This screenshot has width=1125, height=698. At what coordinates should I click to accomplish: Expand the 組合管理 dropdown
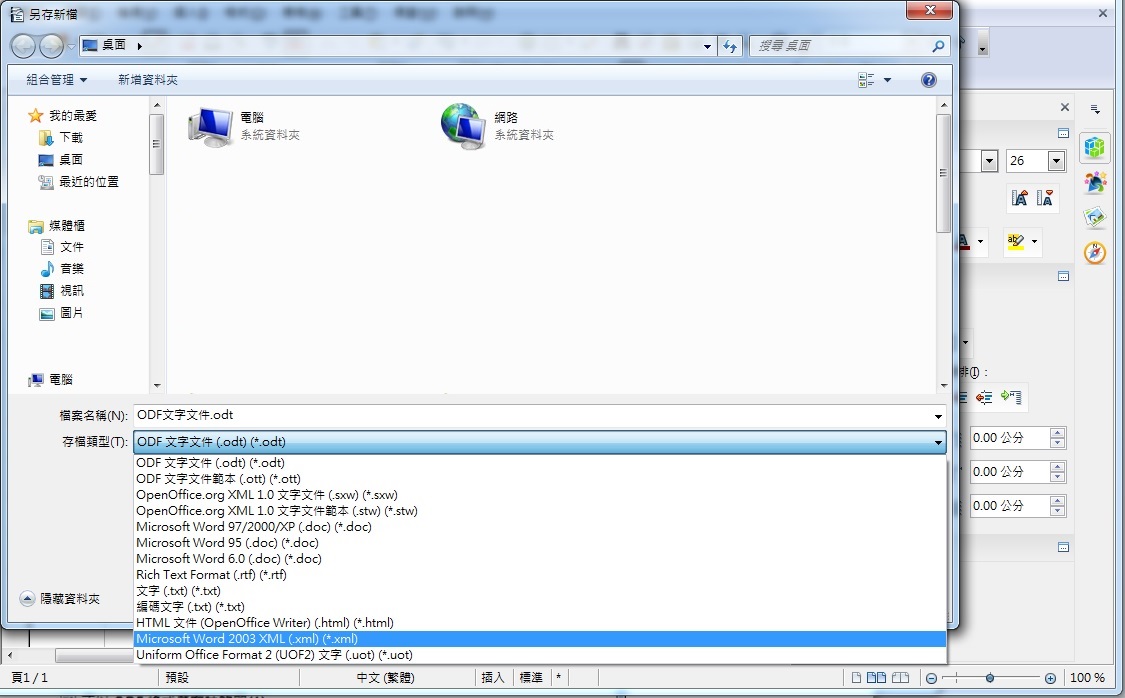tap(56, 80)
